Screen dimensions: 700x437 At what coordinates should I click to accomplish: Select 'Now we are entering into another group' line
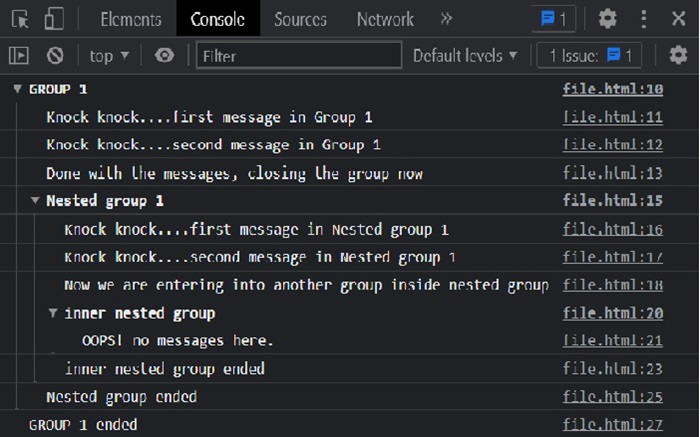(x=306, y=285)
